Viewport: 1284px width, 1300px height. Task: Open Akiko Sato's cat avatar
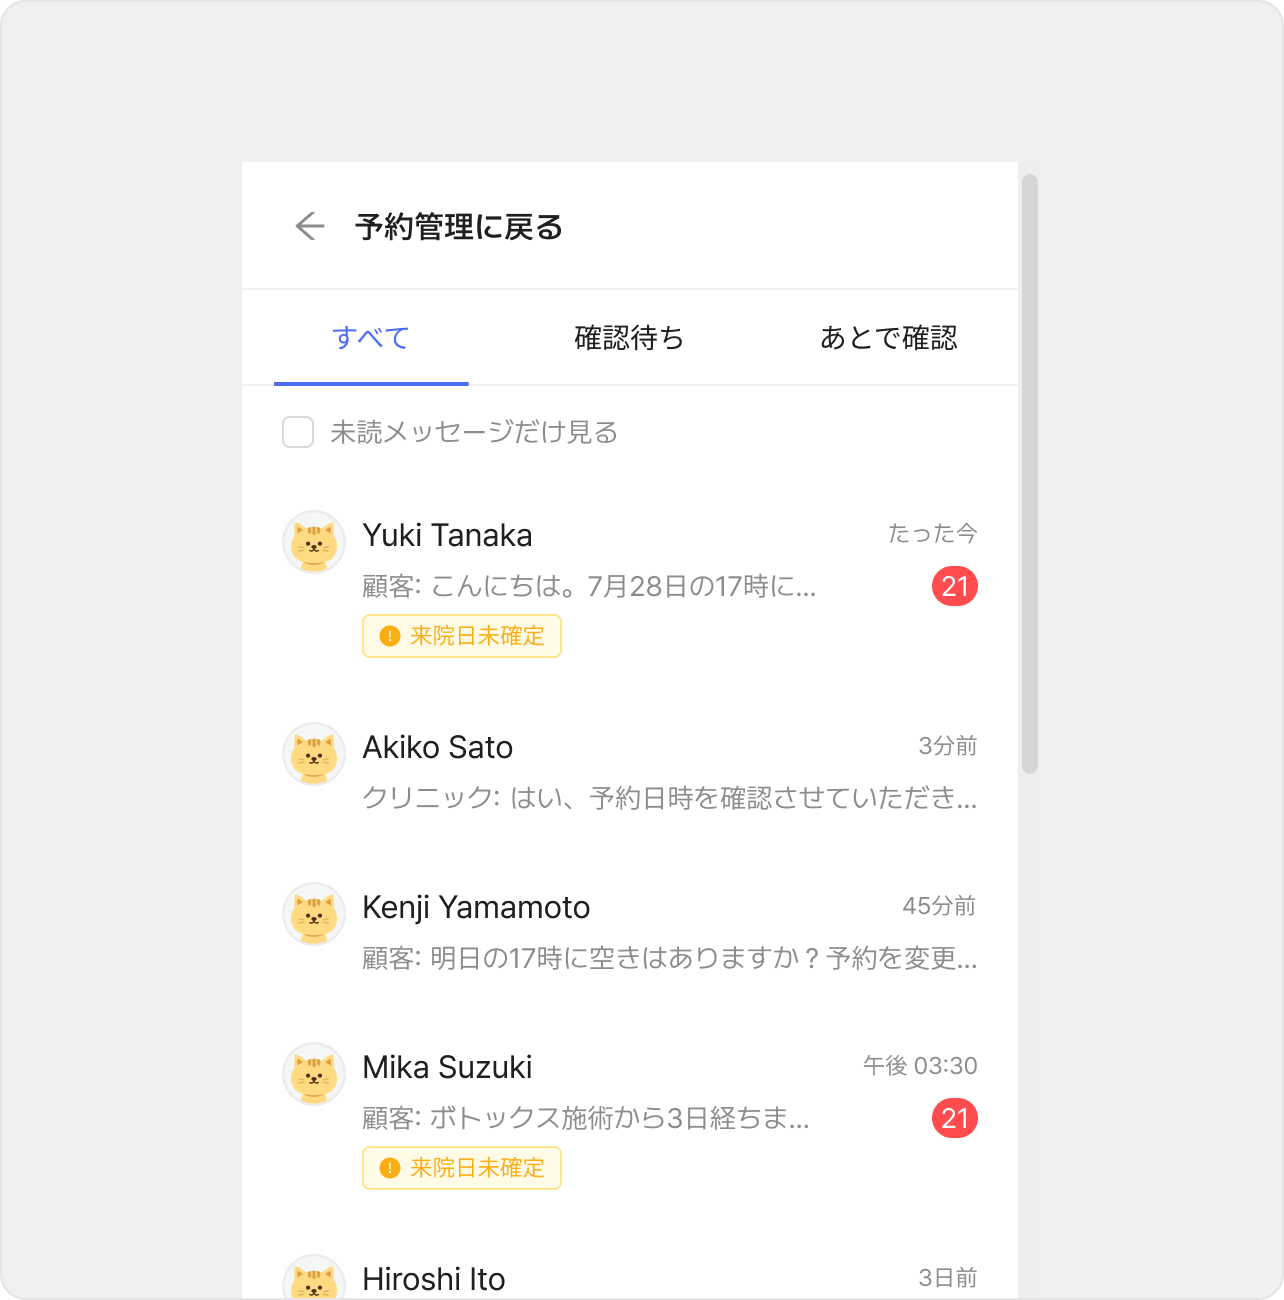point(314,754)
